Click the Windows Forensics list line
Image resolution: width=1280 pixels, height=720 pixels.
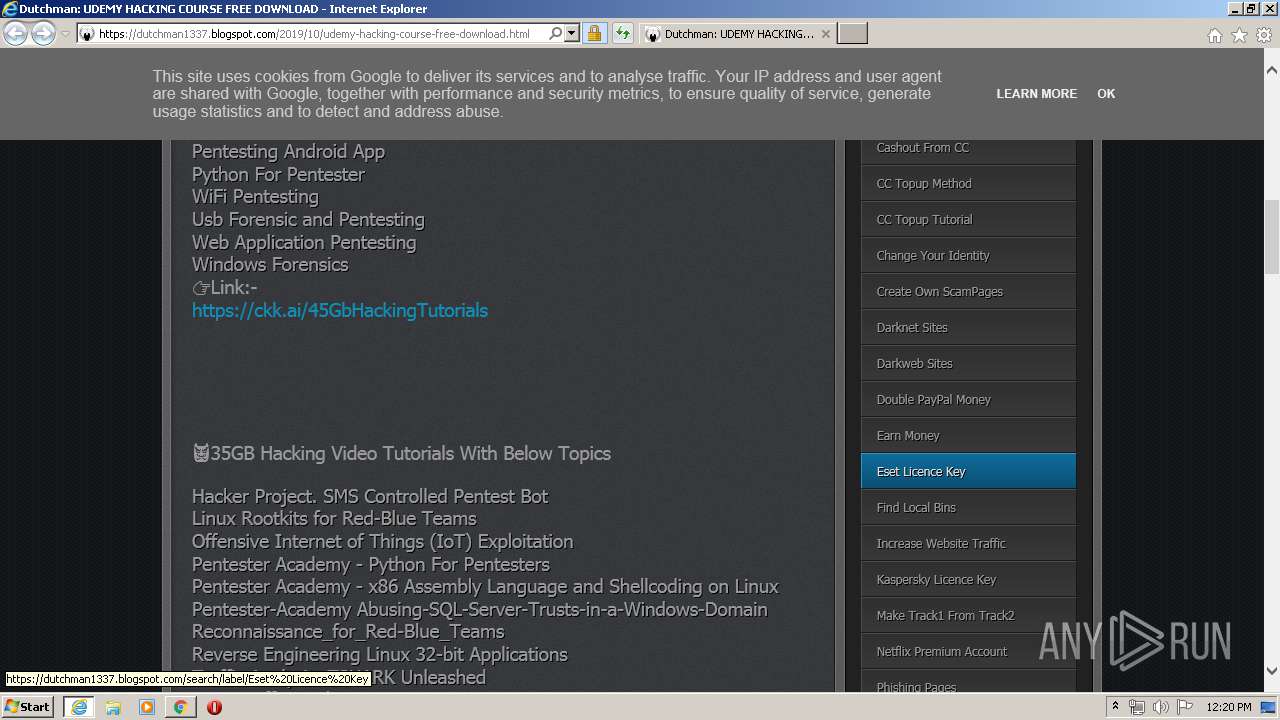270,265
